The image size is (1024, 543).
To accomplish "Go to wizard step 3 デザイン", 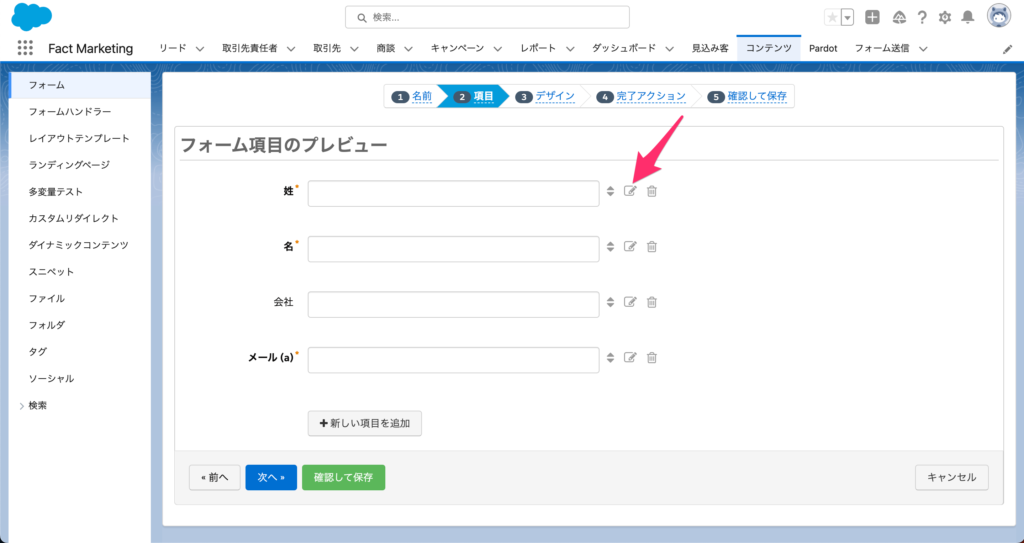I will point(555,96).
